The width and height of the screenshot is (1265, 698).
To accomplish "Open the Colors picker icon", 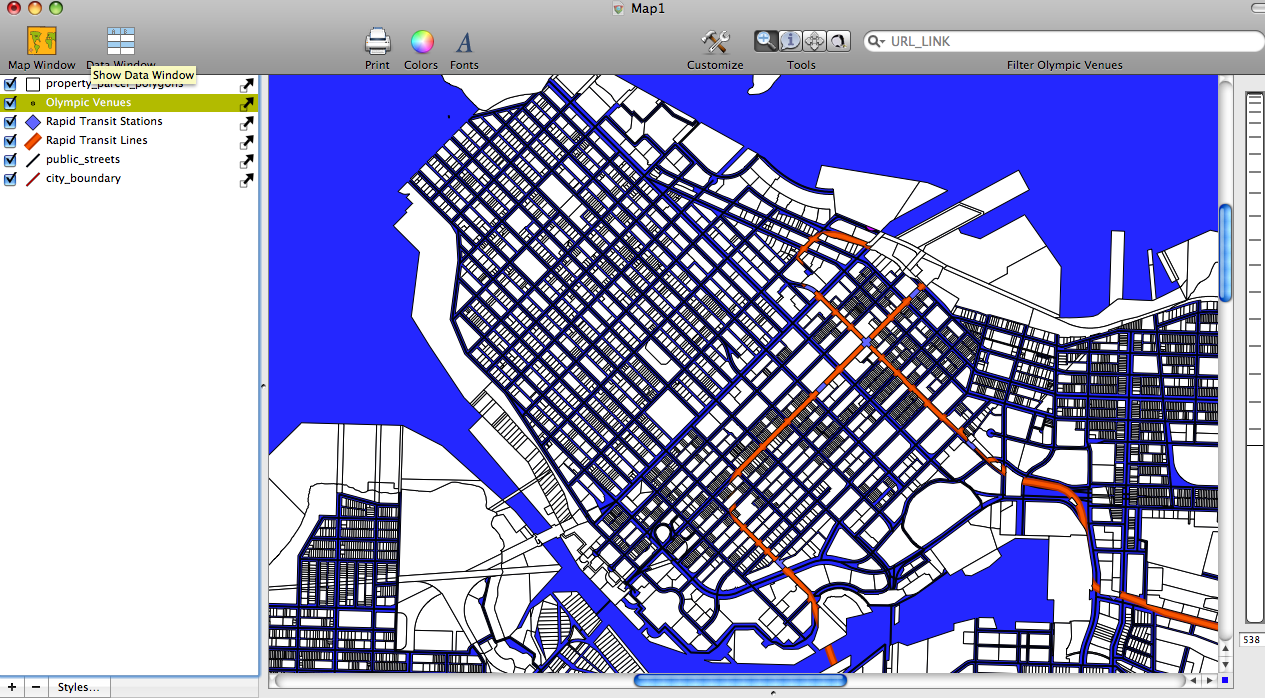I will coord(421,42).
